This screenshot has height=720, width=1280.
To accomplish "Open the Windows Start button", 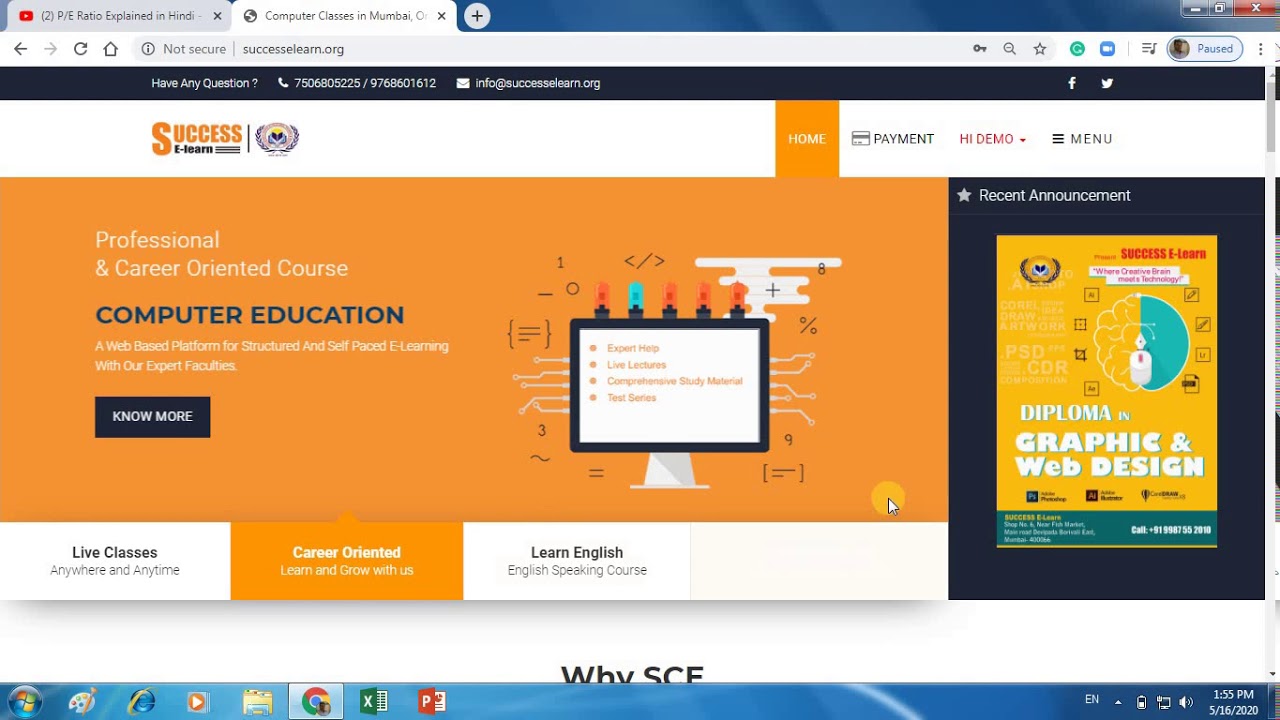I will coord(25,702).
